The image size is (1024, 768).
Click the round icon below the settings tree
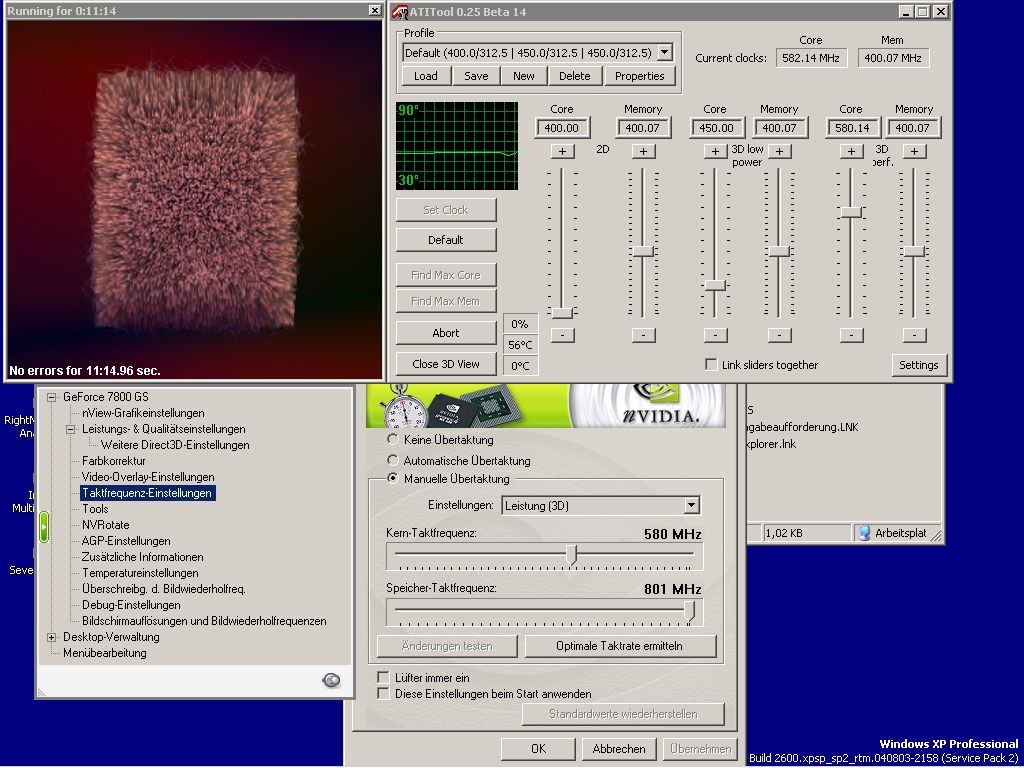pyautogui.click(x=331, y=680)
